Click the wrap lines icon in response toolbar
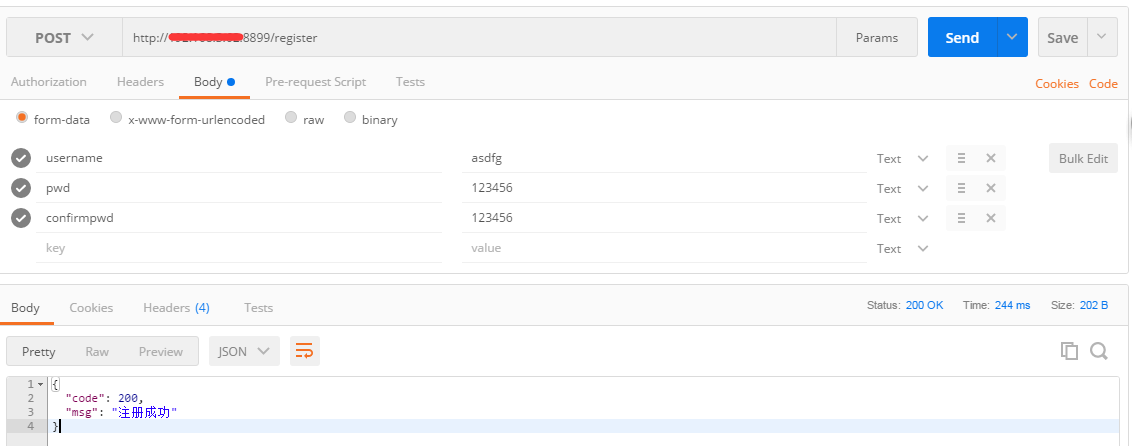This screenshot has width=1132, height=446. click(x=304, y=351)
